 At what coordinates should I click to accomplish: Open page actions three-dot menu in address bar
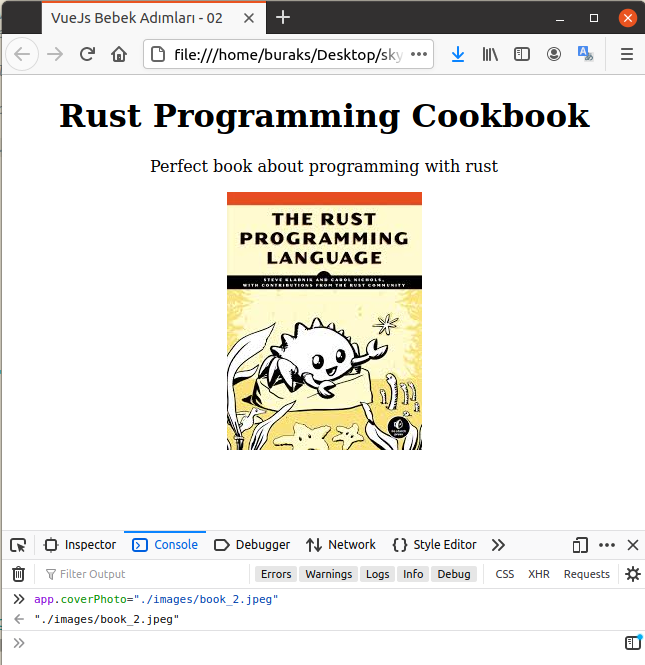click(419, 54)
